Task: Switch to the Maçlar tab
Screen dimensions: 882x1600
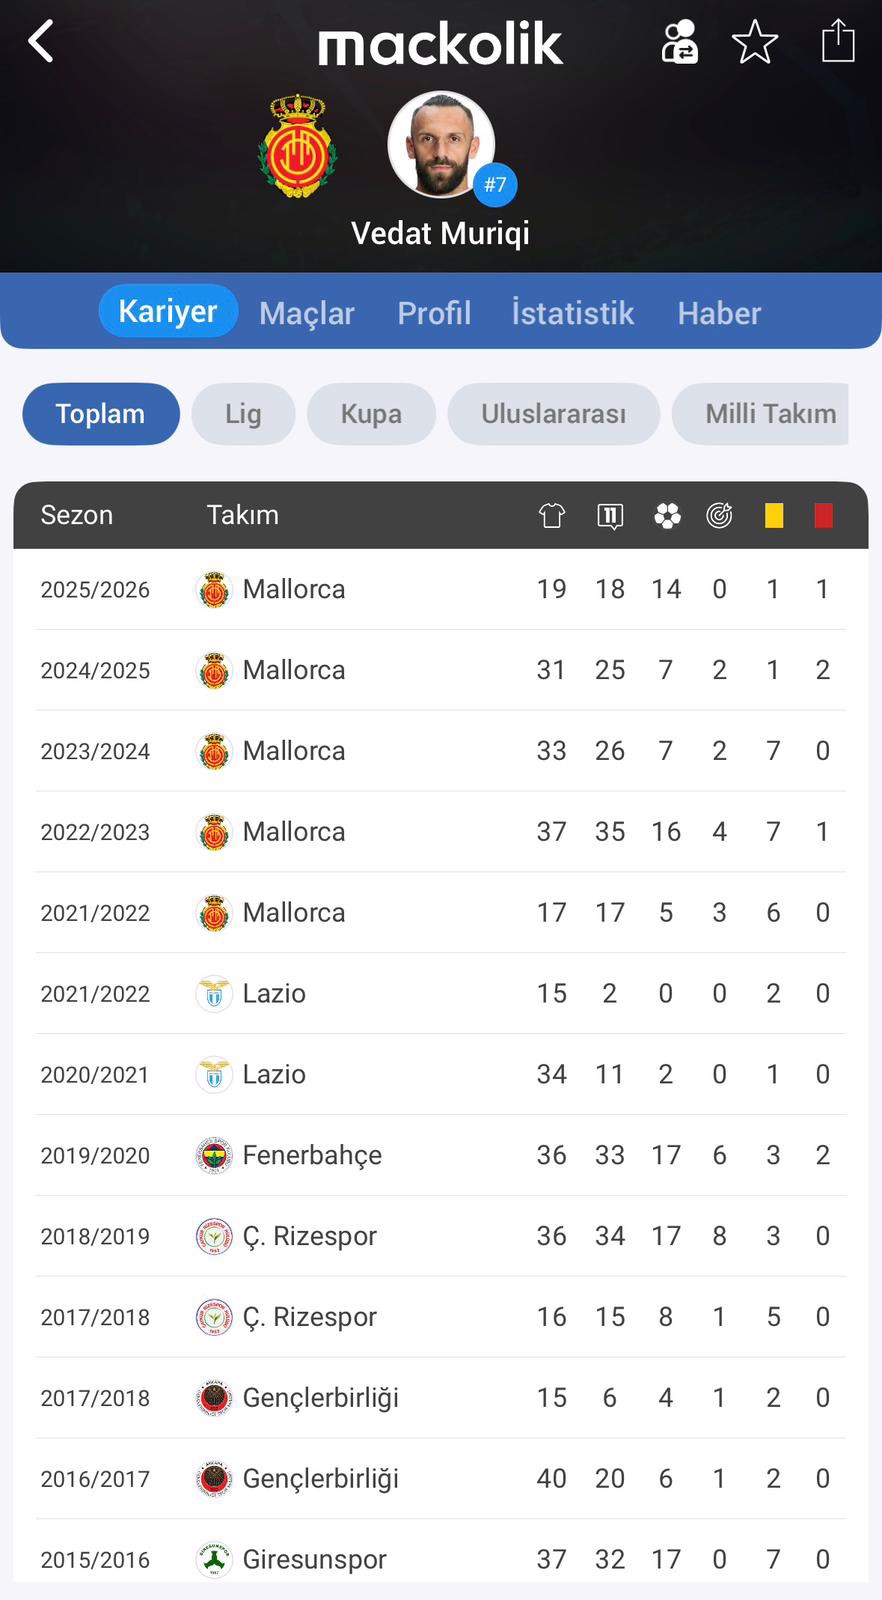Action: 307,313
